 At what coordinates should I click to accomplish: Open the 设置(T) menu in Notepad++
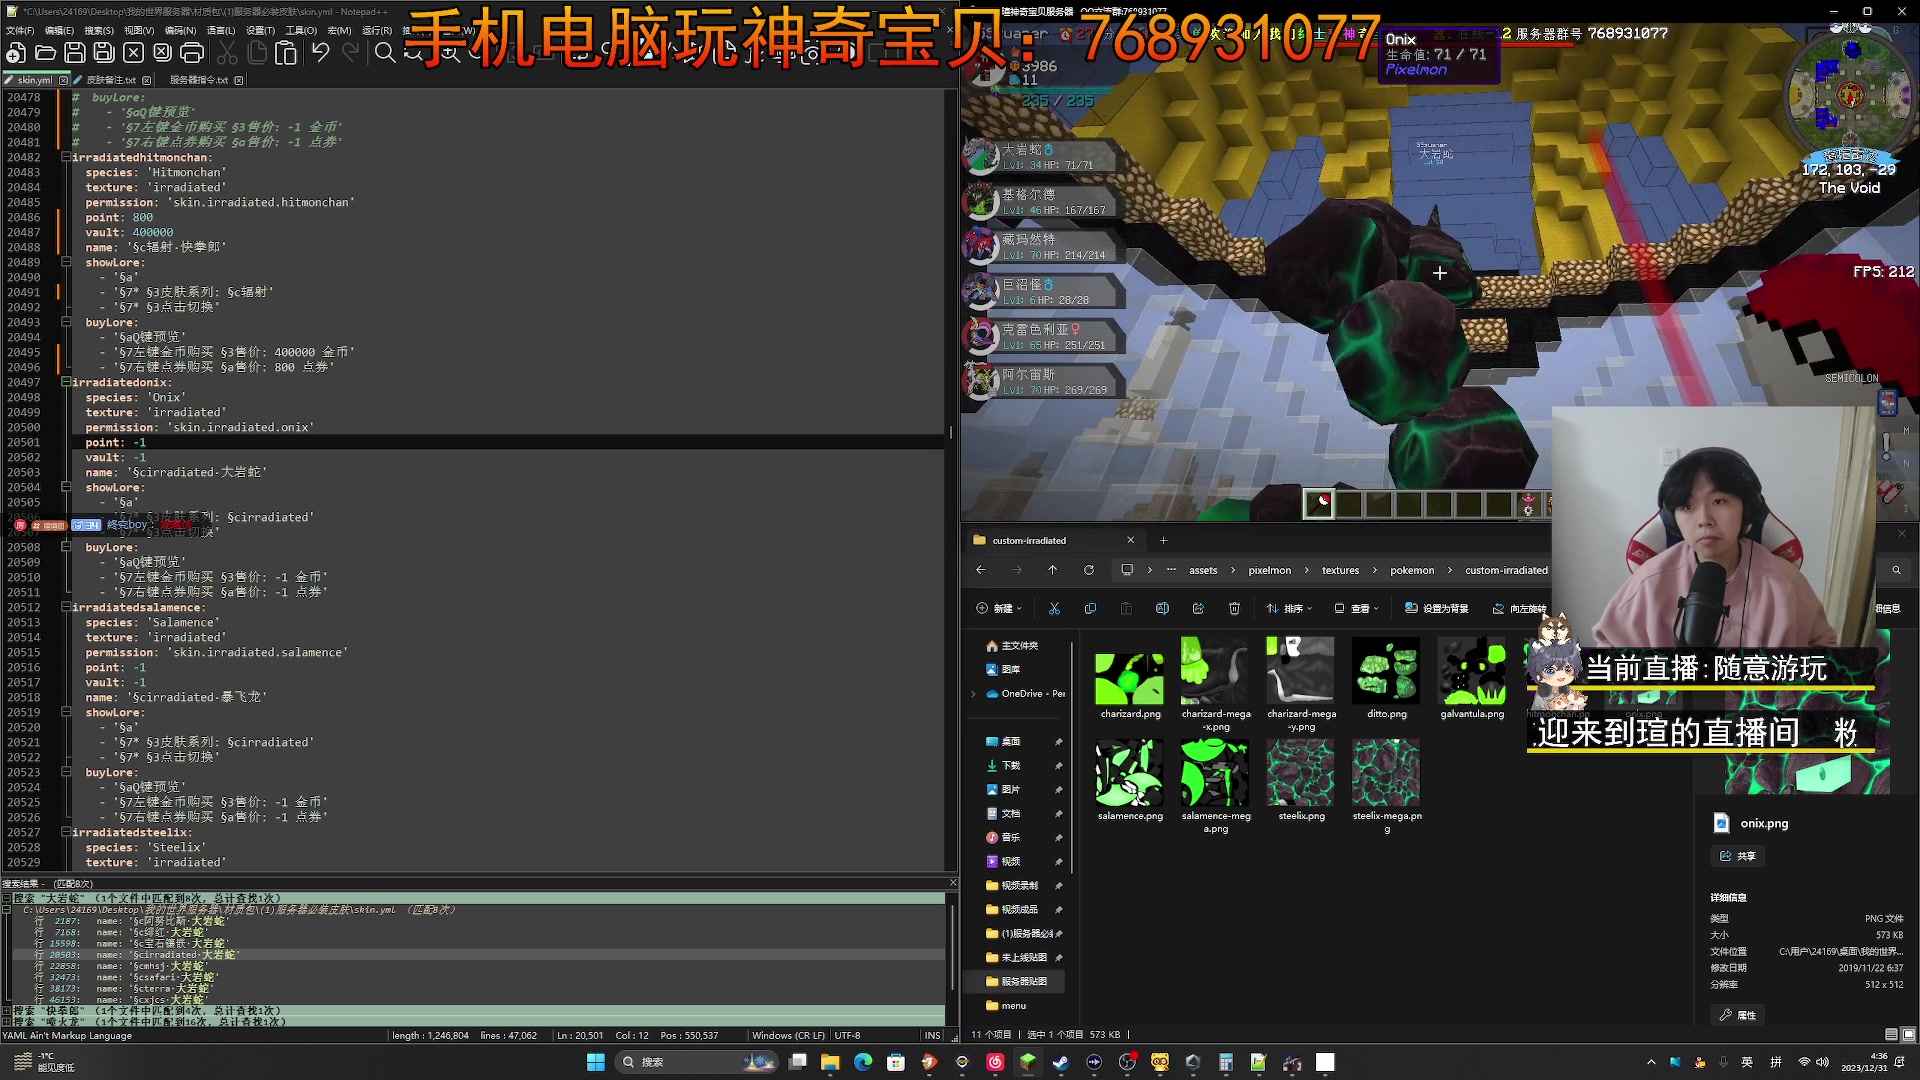[x=260, y=30]
